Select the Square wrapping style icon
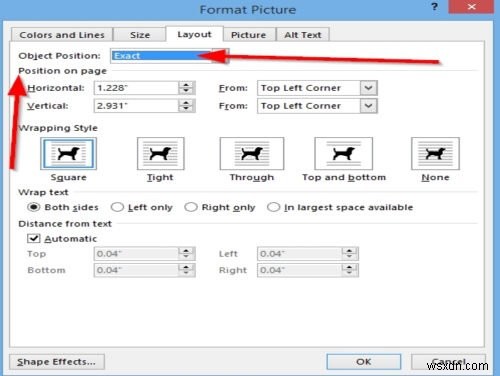 [68, 154]
